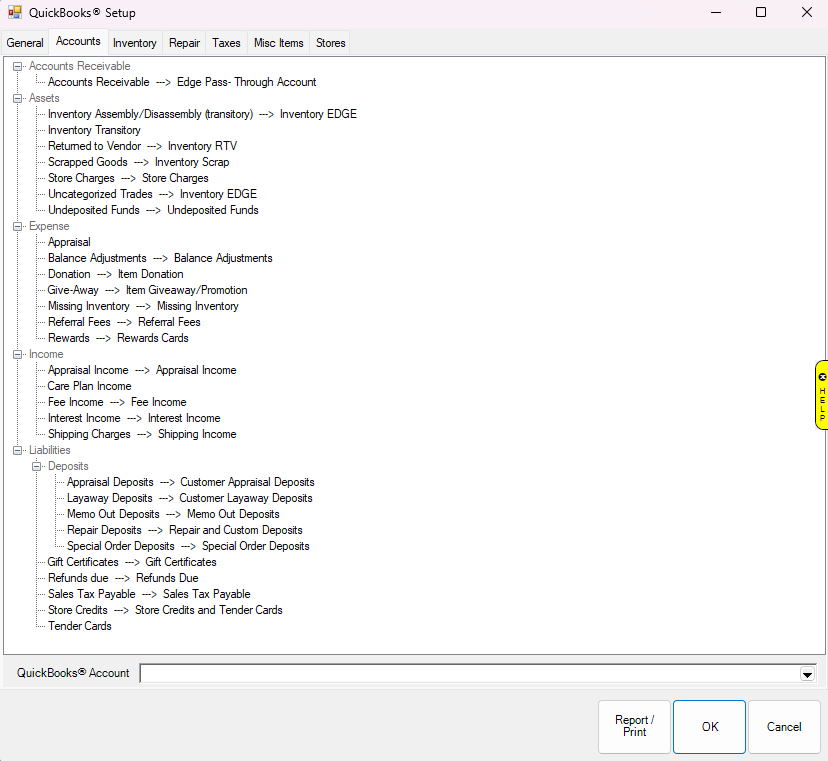Screen dimensions: 828x761
Task: Switch to the General tab
Action: (x=25, y=43)
